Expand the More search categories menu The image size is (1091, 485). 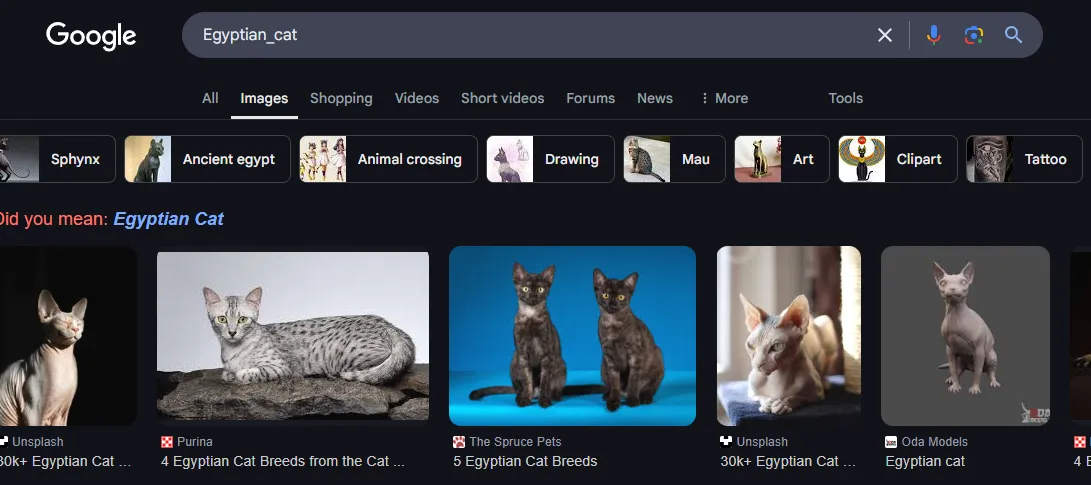click(x=724, y=98)
